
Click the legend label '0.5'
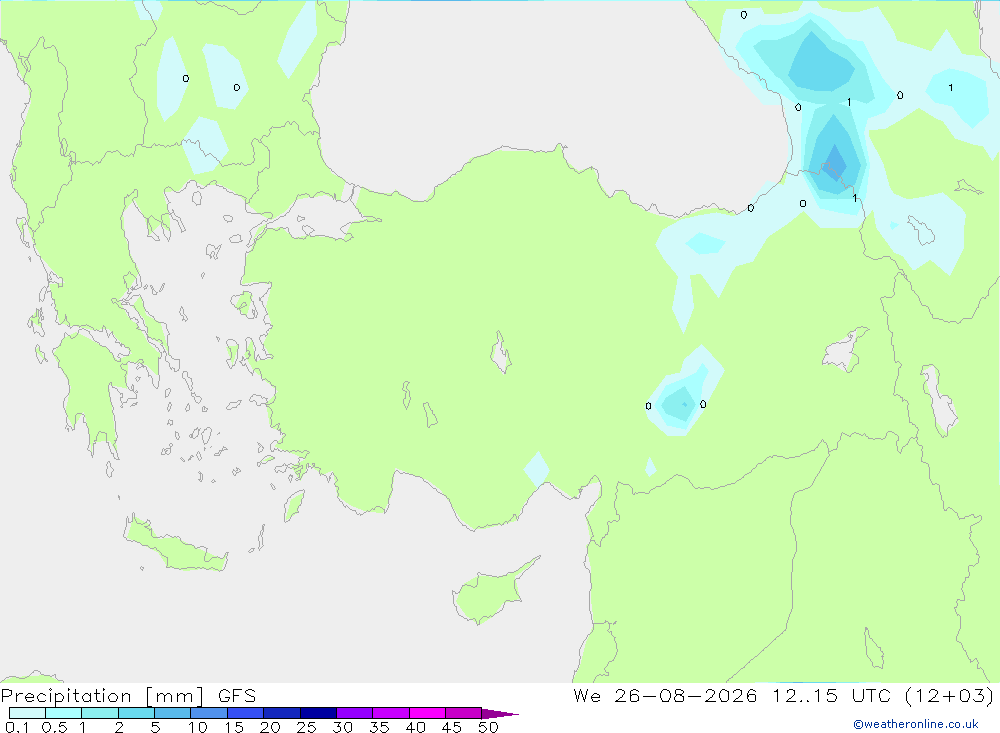(x=54, y=727)
